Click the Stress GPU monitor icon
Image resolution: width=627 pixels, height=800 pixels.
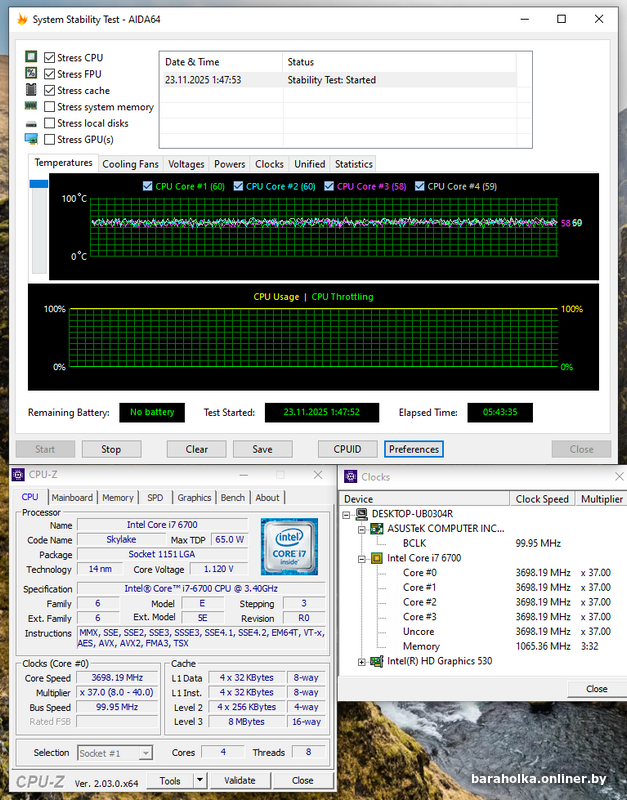(x=31, y=139)
